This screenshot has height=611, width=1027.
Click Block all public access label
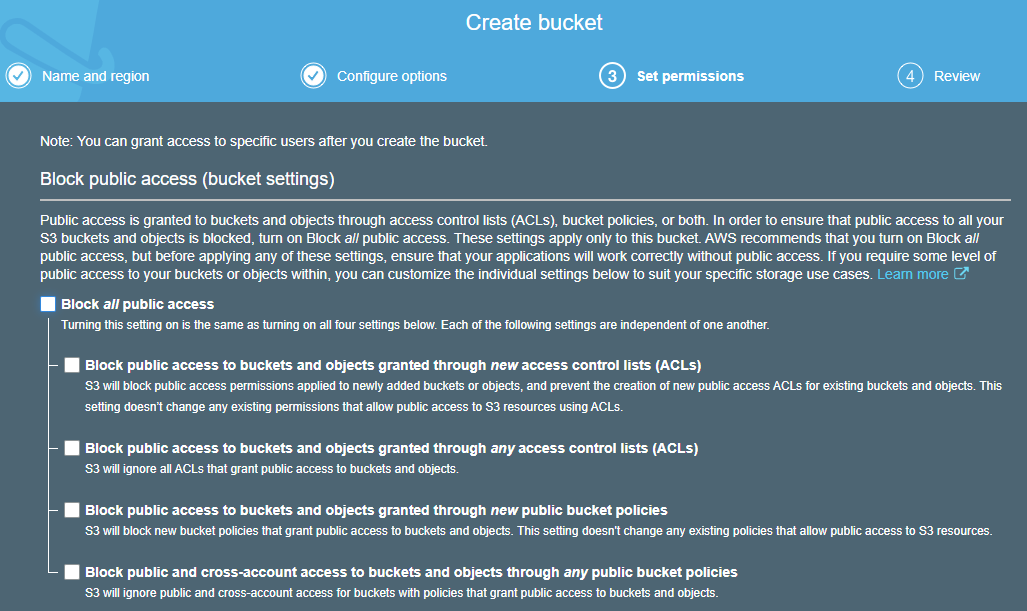138,304
